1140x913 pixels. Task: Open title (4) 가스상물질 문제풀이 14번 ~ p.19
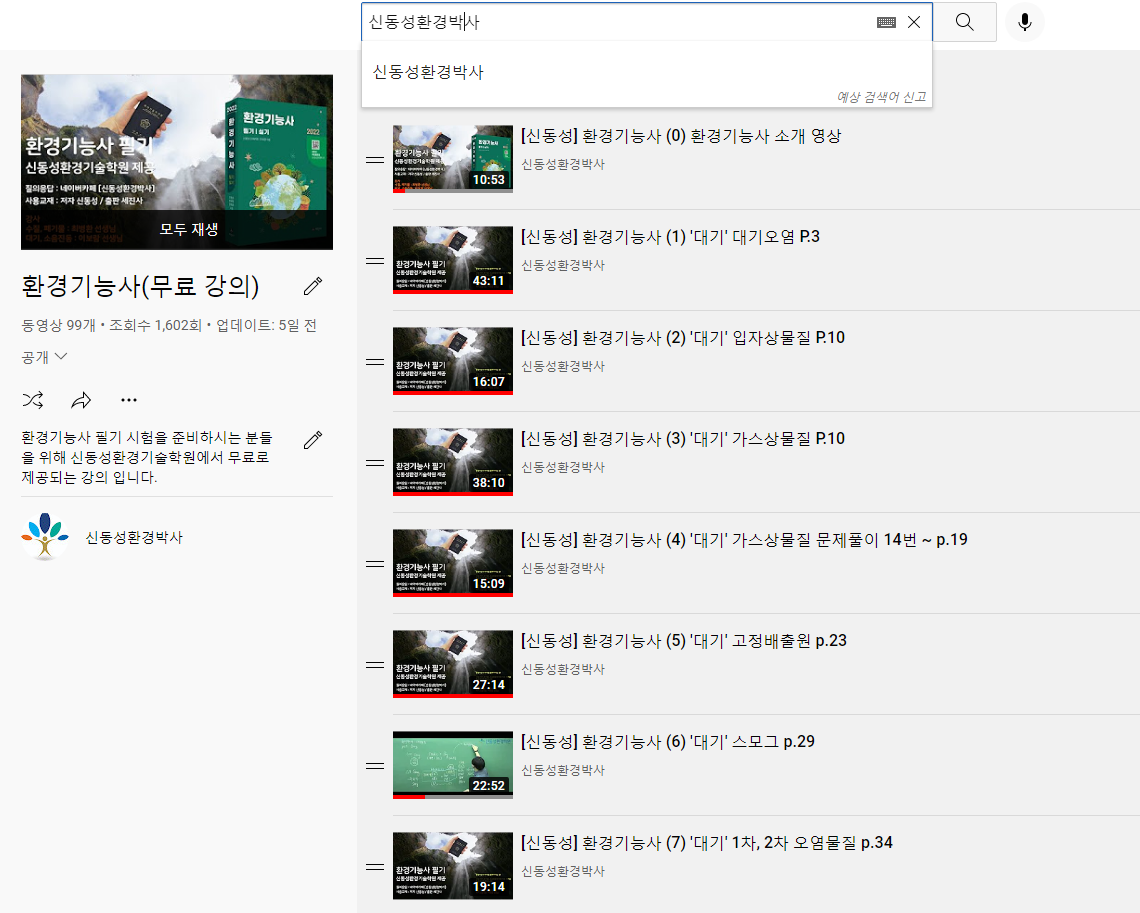744,540
